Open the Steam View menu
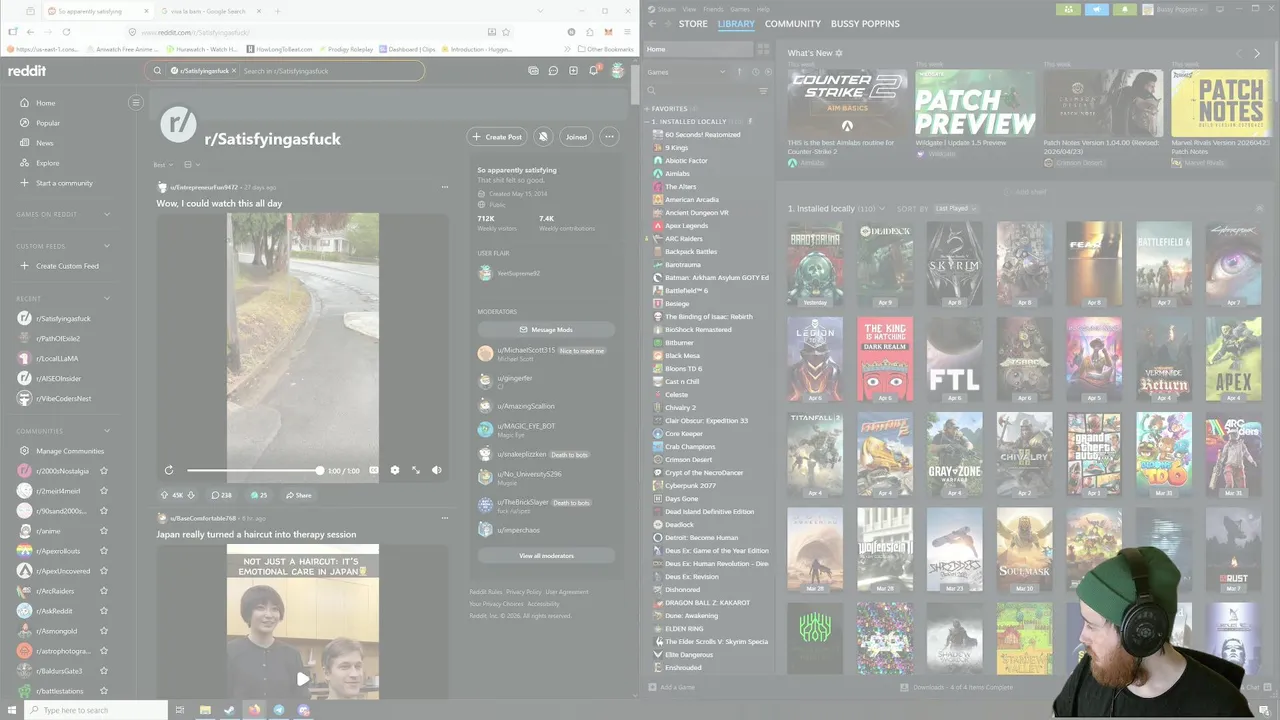 (x=689, y=9)
